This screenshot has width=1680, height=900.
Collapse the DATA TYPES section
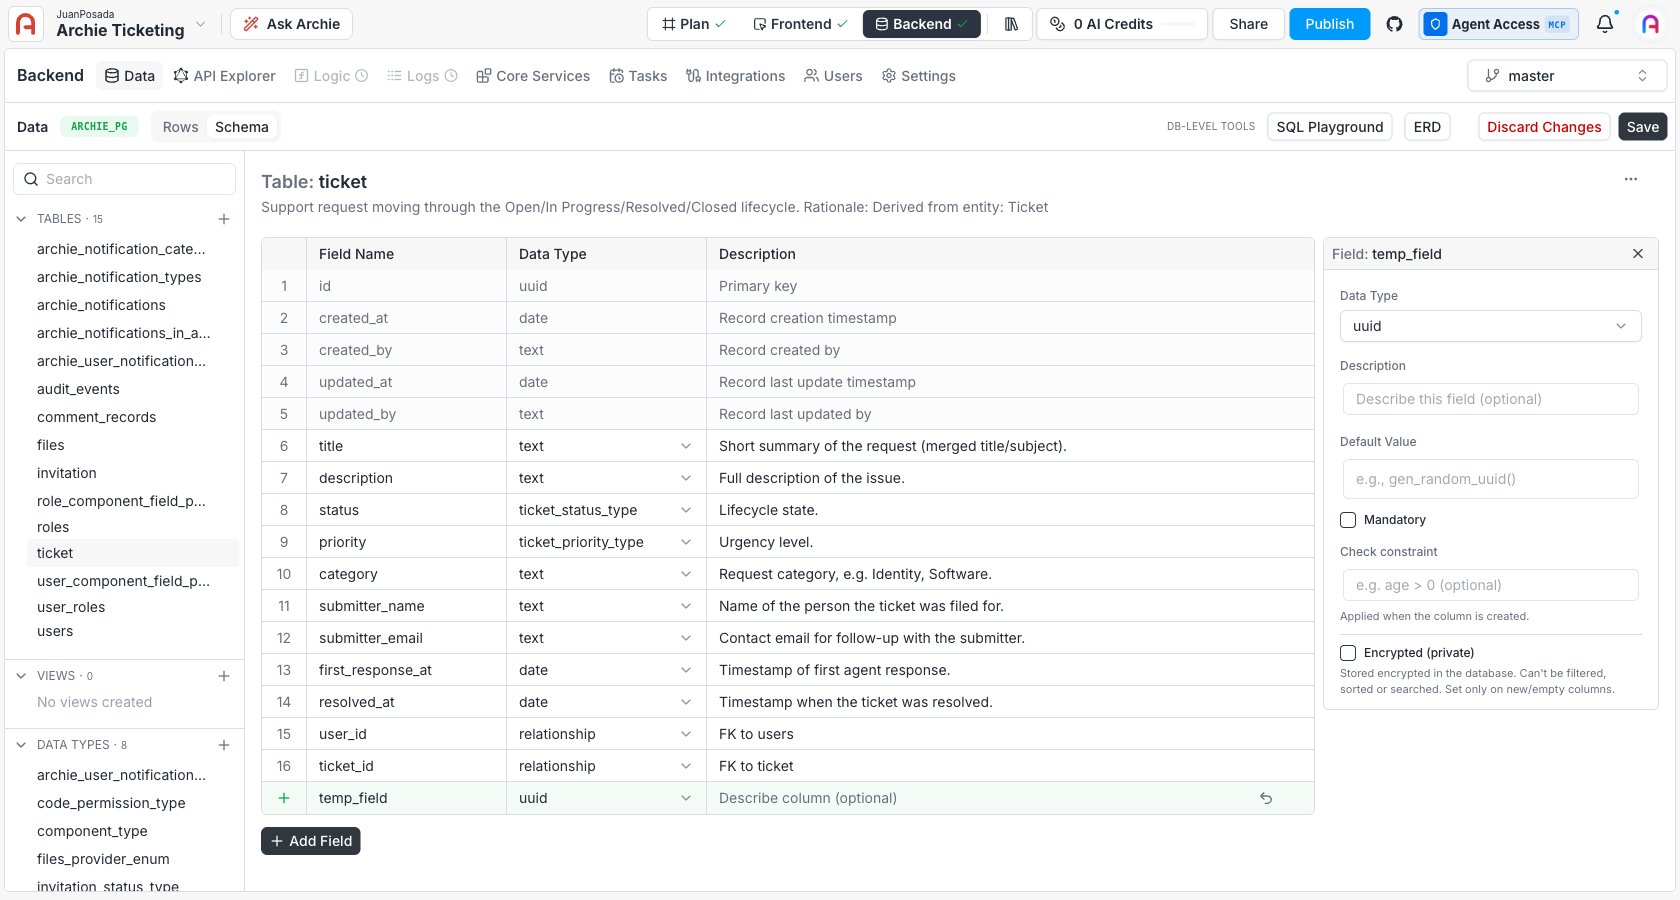point(21,745)
